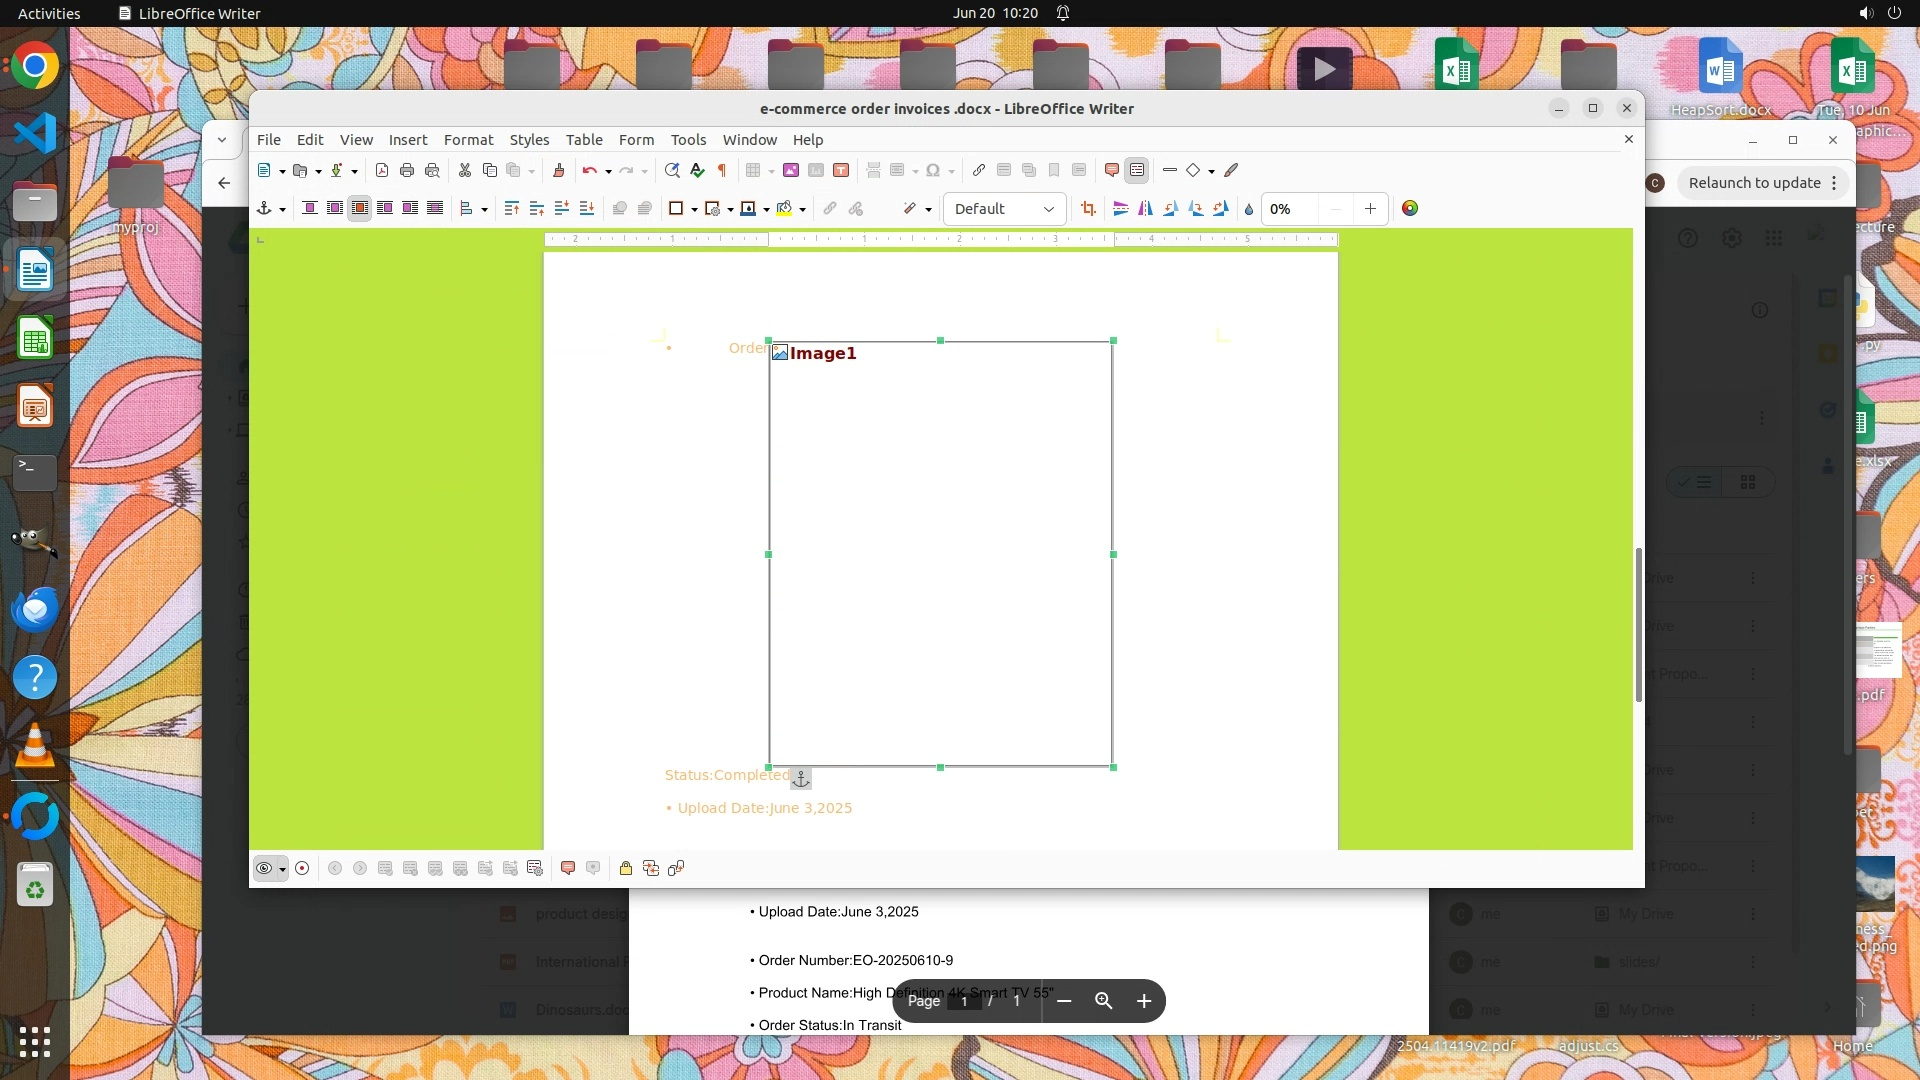Open the Format menu
This screenshot has height=1080, width=1920.
point(468,140)
